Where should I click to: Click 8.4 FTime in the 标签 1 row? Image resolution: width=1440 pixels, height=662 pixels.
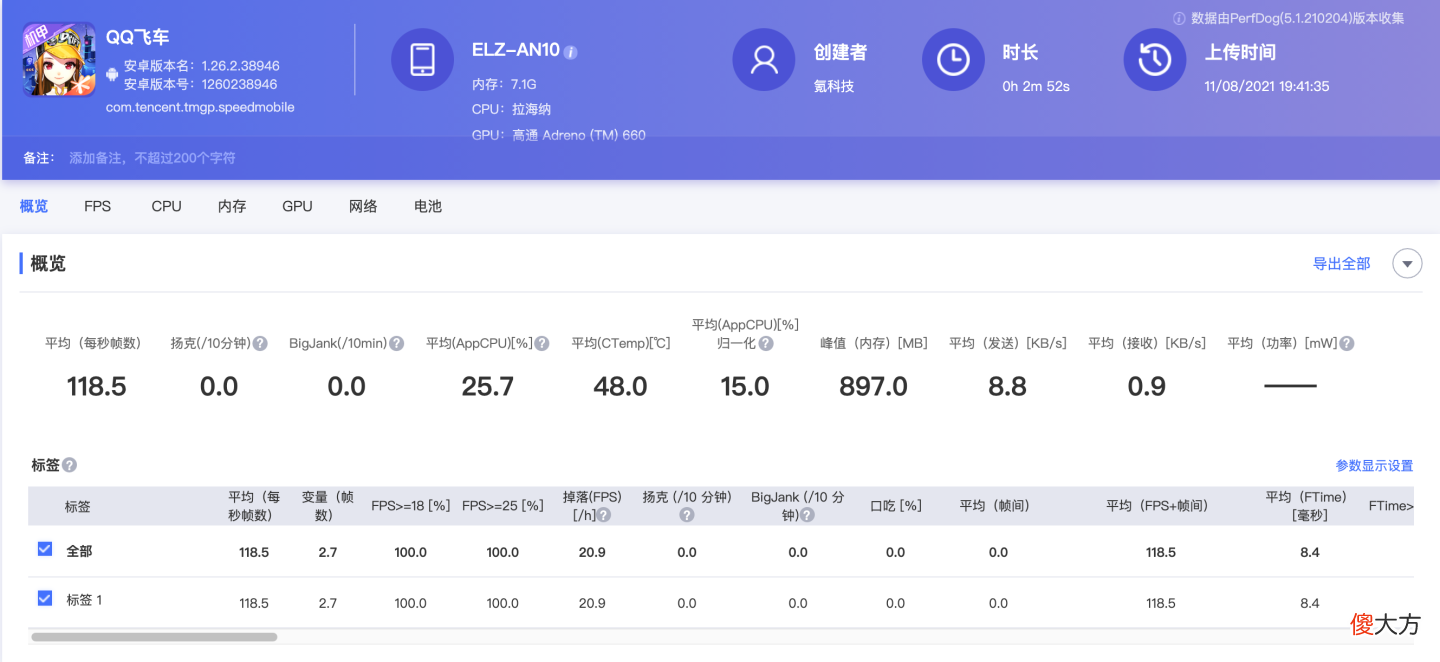tap(1310, 603)
